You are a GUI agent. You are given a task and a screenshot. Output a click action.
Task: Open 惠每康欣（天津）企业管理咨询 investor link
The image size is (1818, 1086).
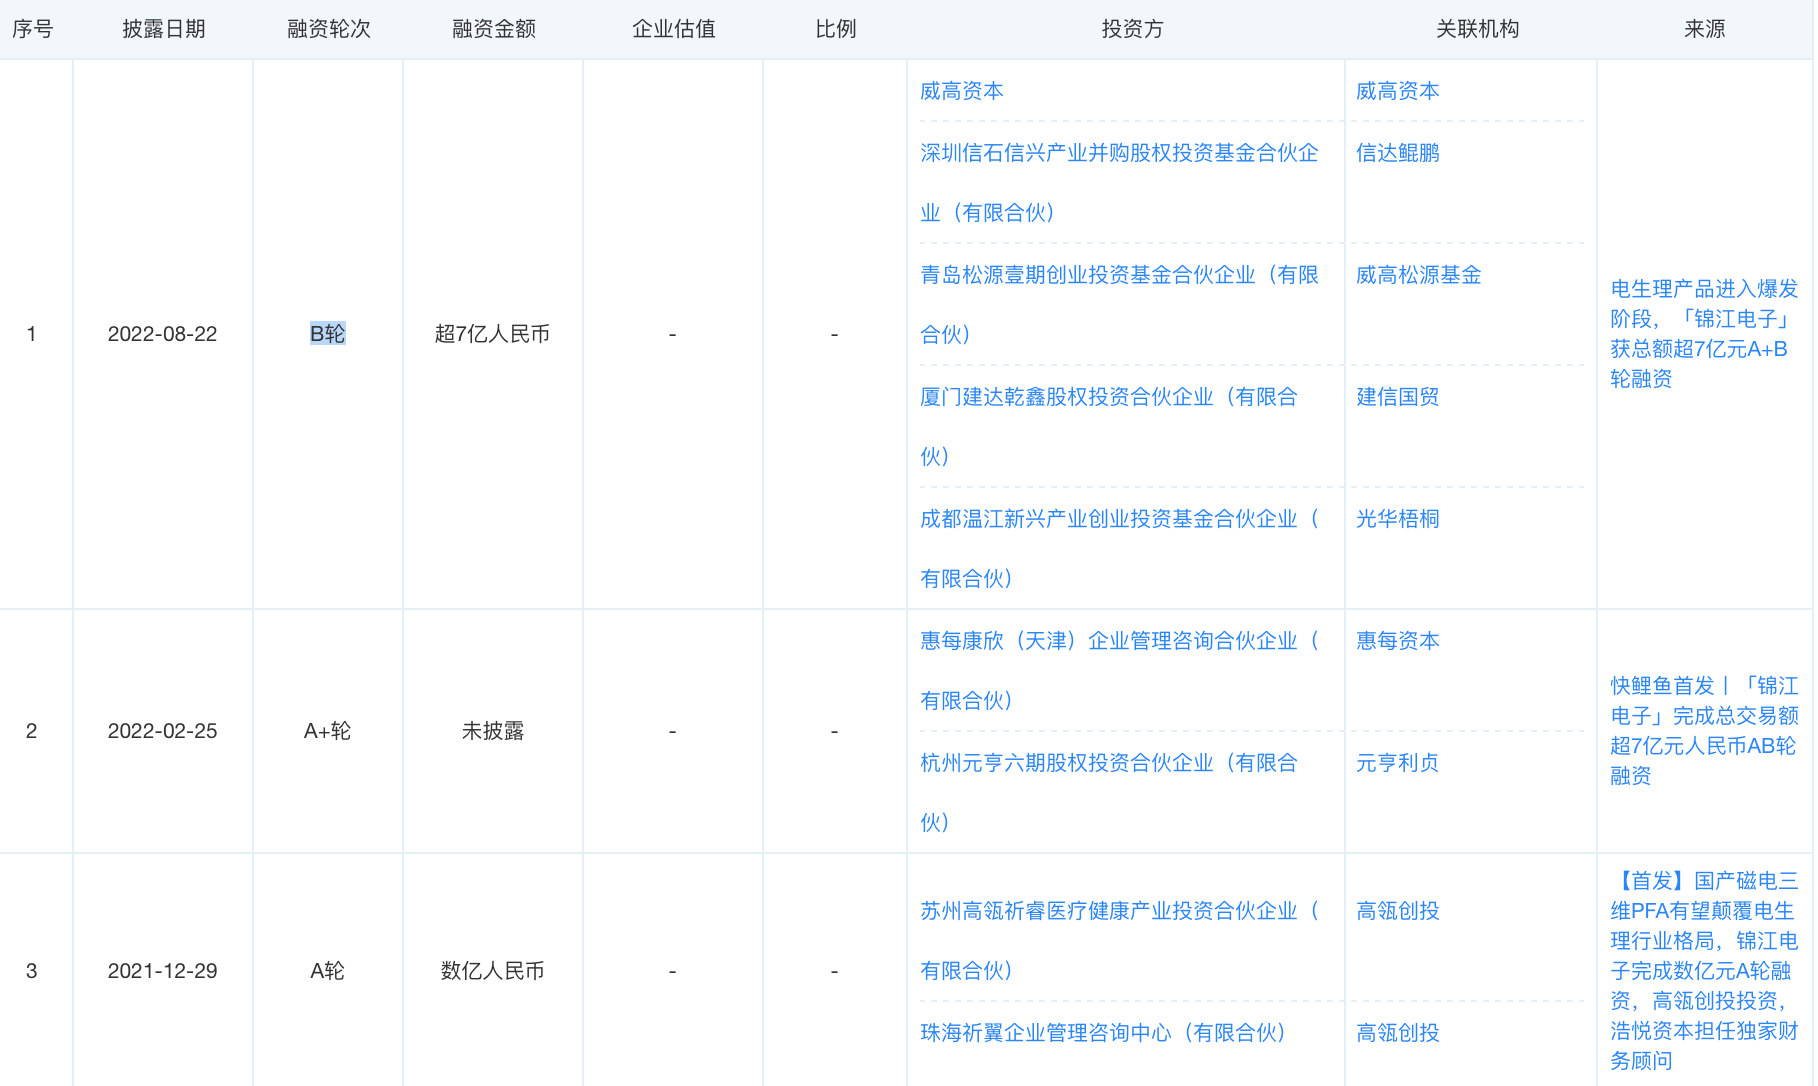(1119, 671)
